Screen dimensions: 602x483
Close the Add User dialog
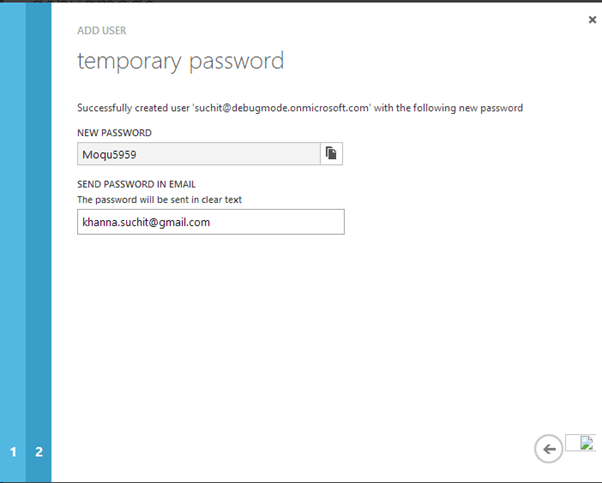pos(592,19)
